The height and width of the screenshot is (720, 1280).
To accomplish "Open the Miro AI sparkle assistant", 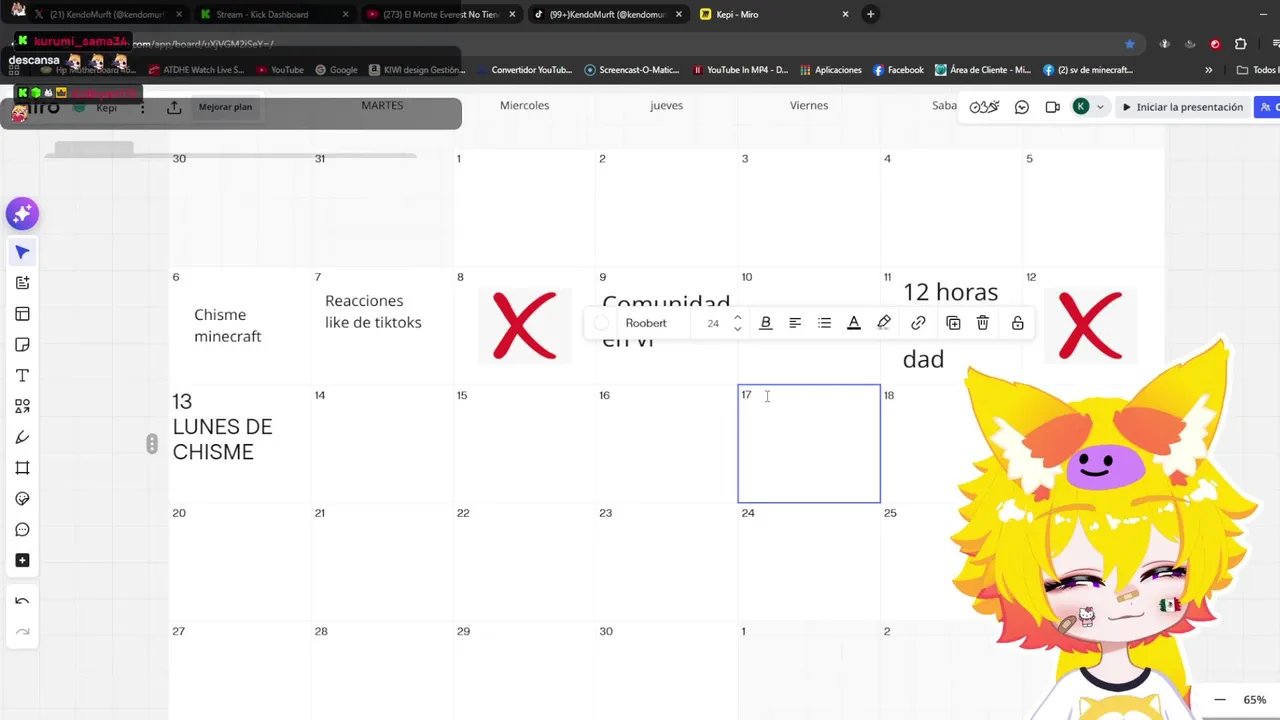I will (x=22, y=214).
